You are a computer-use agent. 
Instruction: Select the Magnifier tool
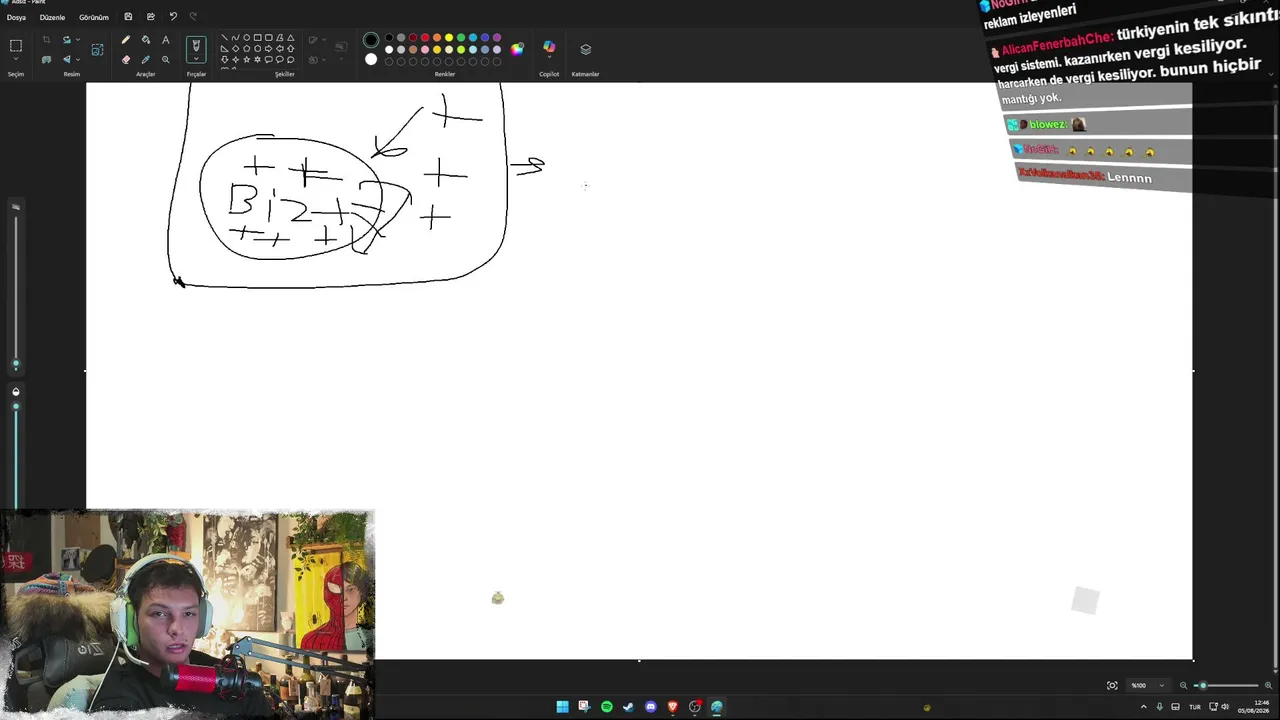[x=166, y=59]
